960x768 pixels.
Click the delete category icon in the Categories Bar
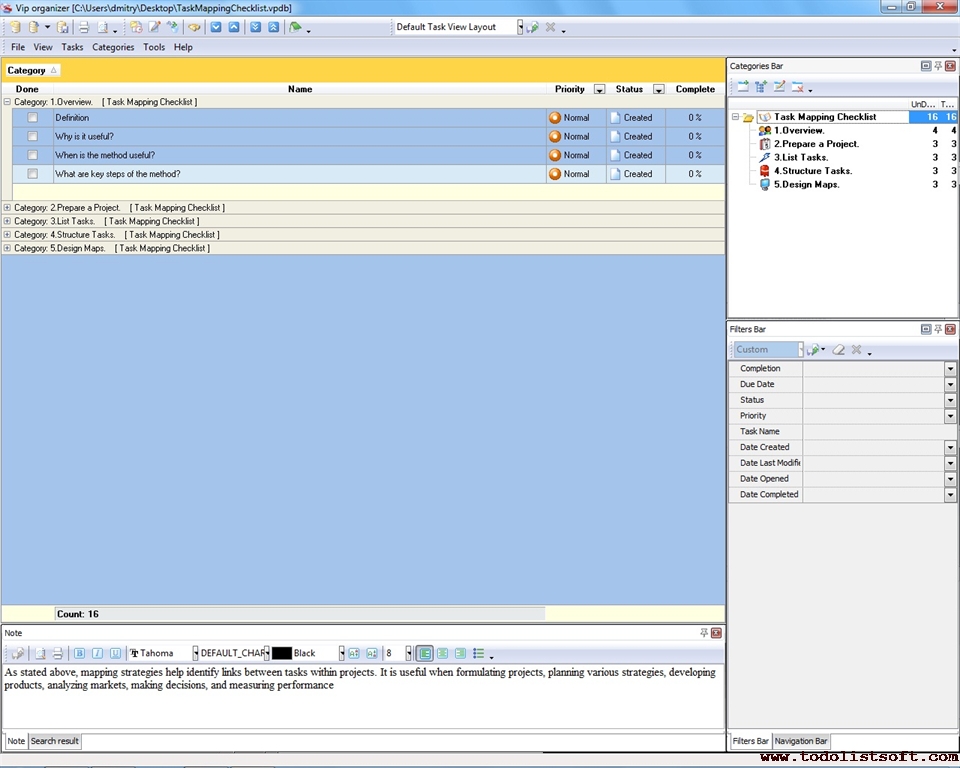coord(798,87)
